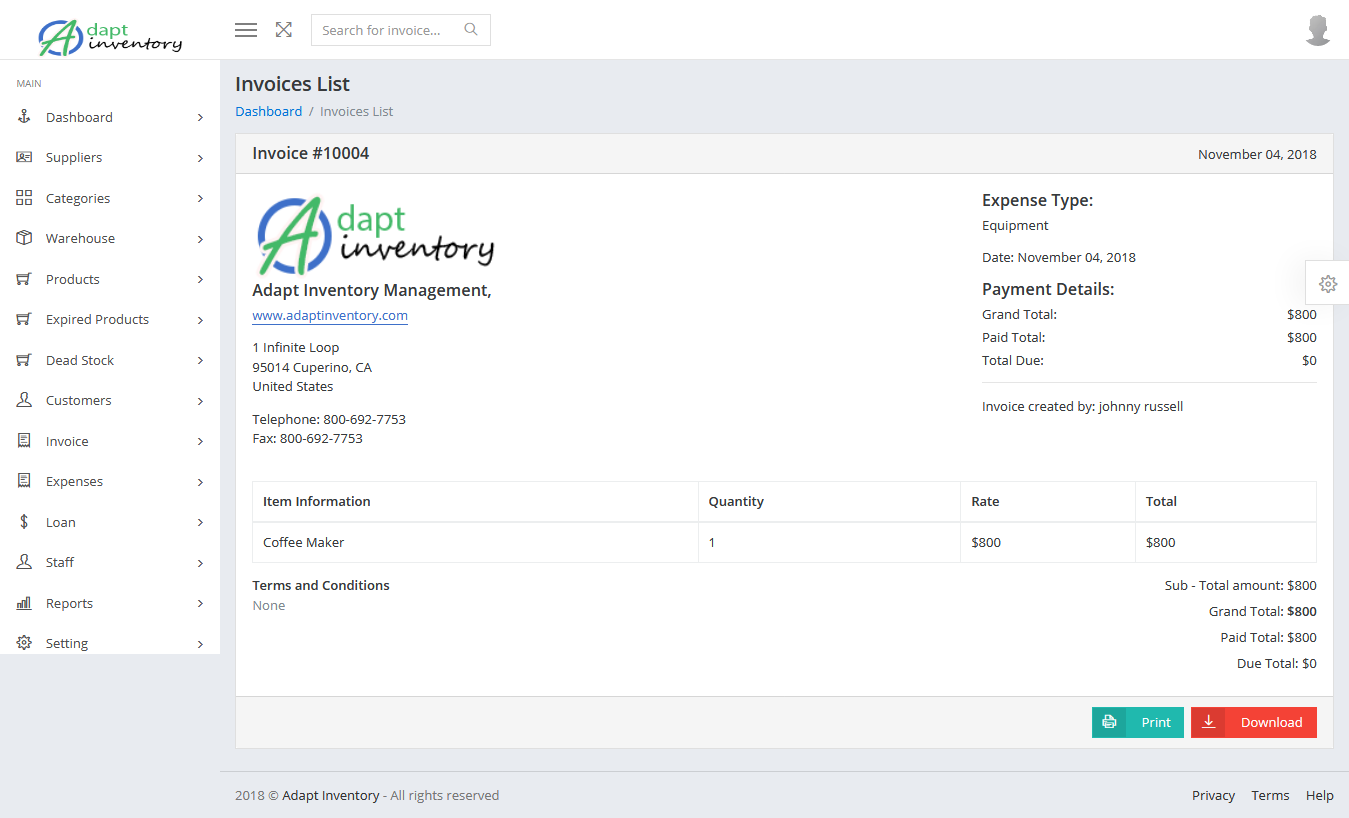Open www.adaptinventory.com link
This screenshot has width=1349, height=818.
330,316
